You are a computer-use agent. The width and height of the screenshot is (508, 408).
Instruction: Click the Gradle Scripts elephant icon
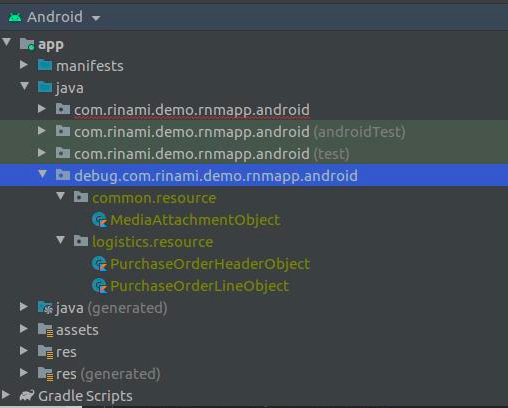coord(27,396)
